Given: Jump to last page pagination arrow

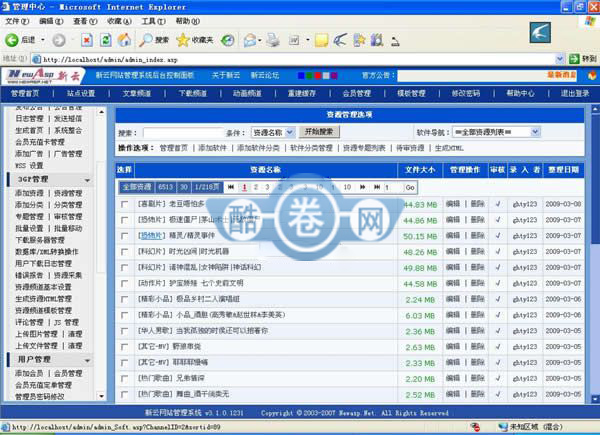Looking at the screenshot, I should (x=377, y=187).
